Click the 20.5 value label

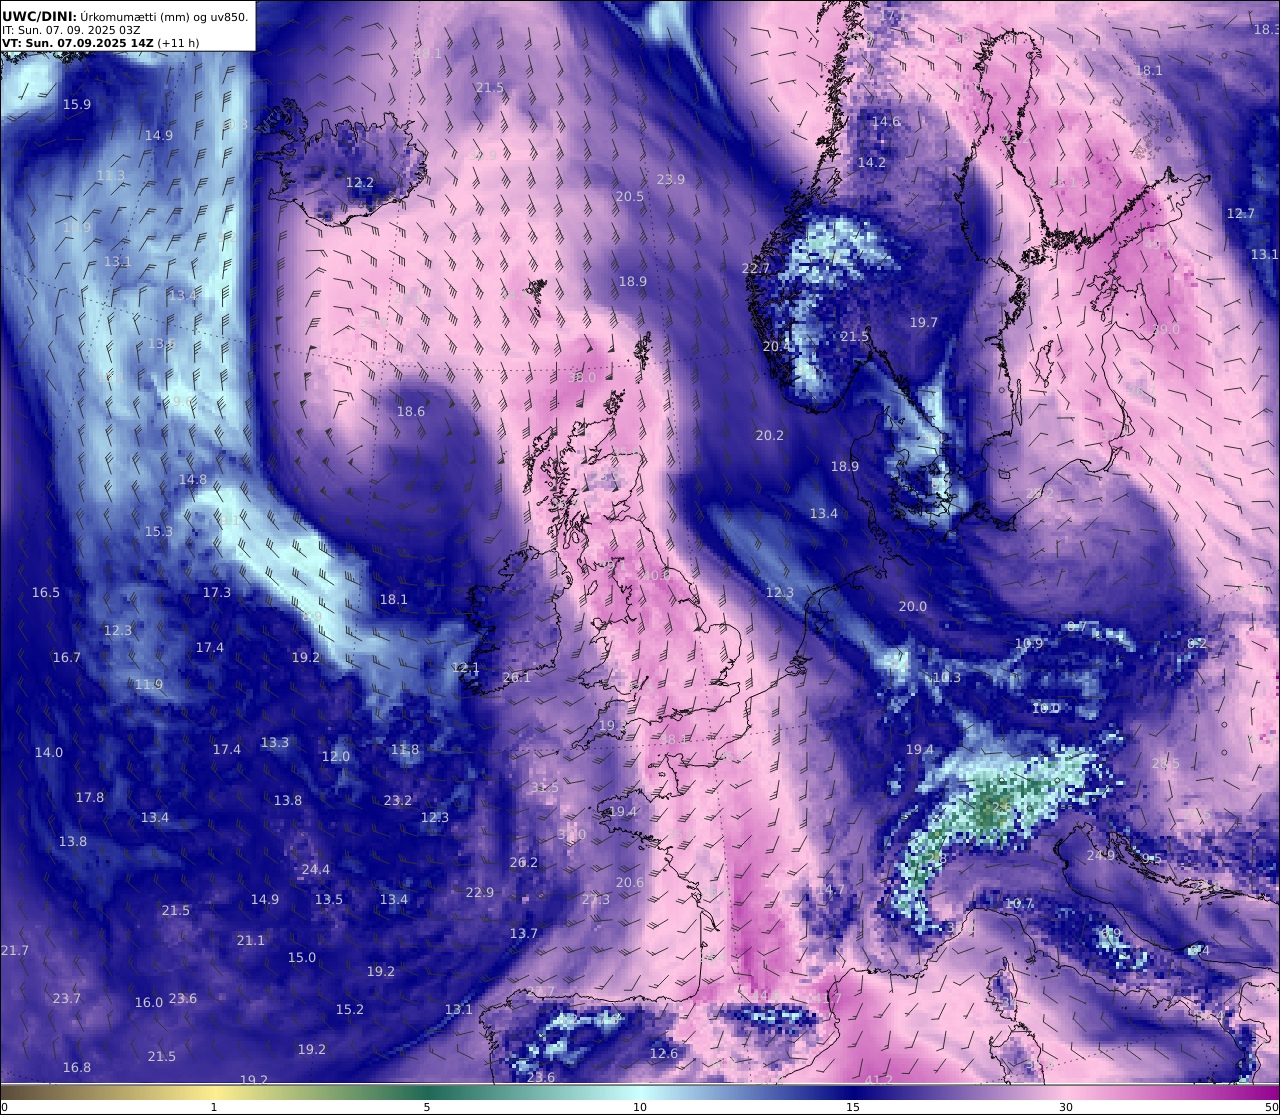630,196
